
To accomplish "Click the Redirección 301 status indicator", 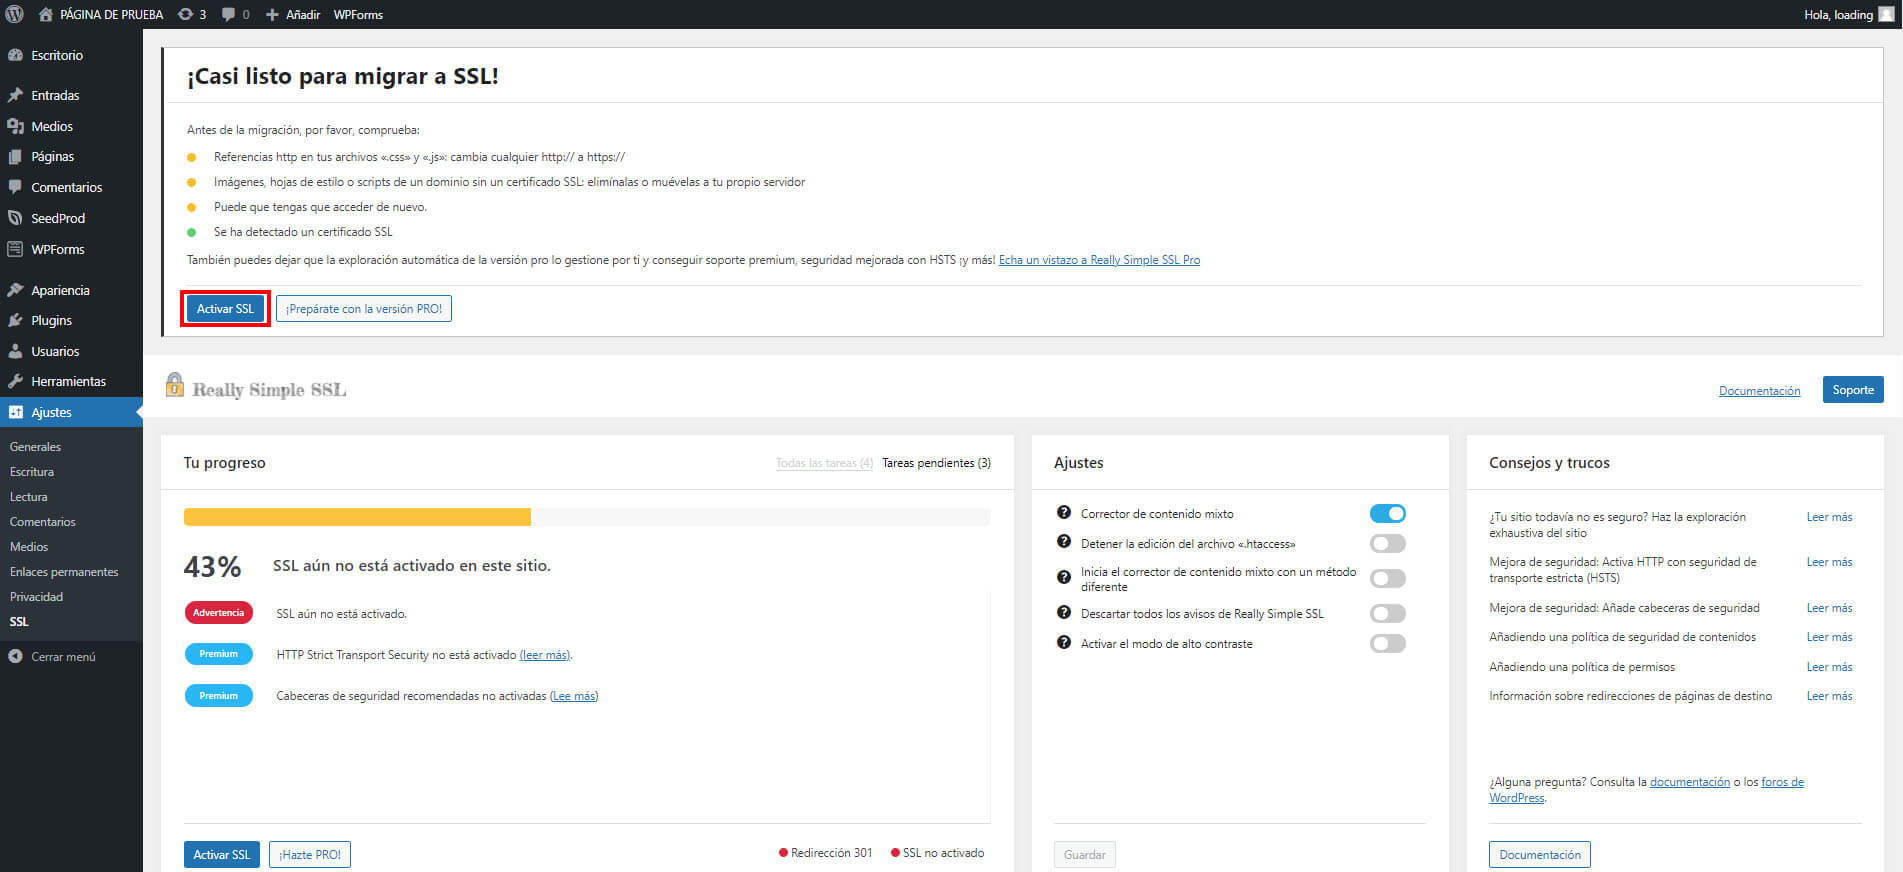I will (826, 853).
